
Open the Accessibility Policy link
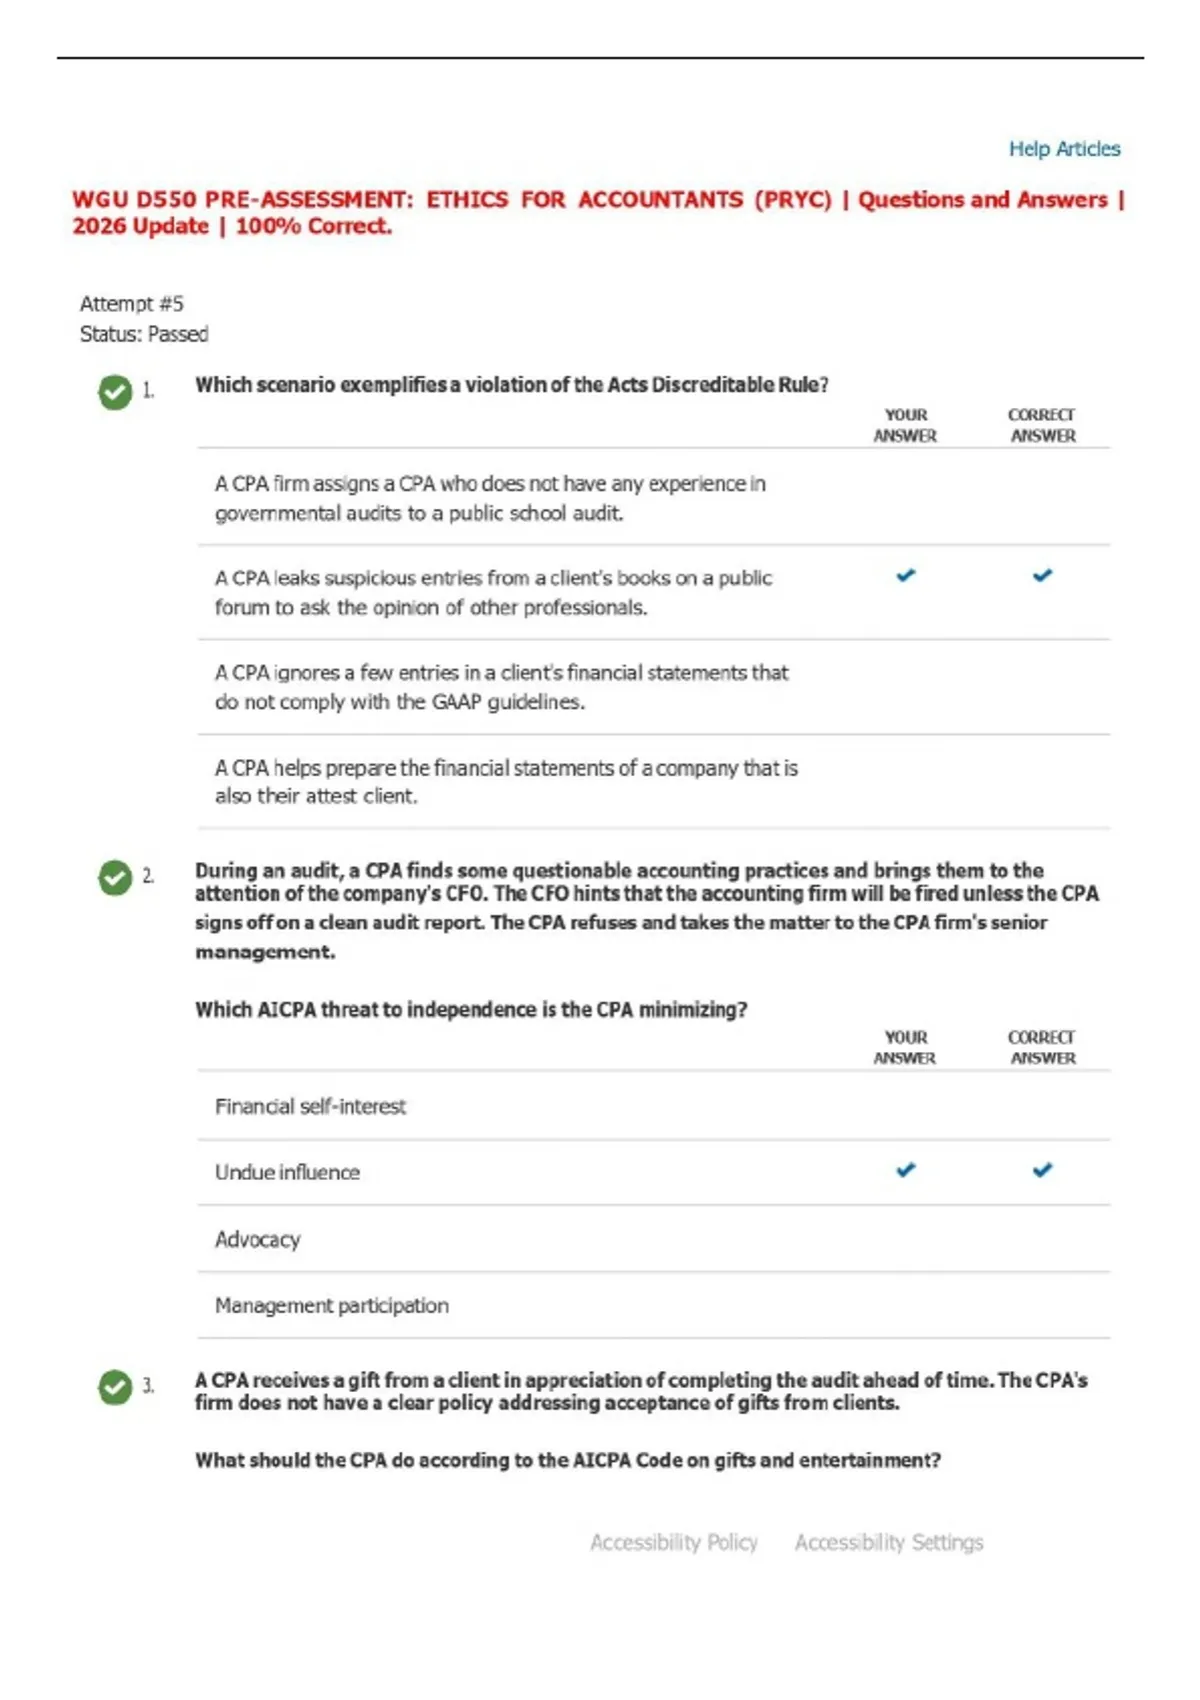[674, 1542]
